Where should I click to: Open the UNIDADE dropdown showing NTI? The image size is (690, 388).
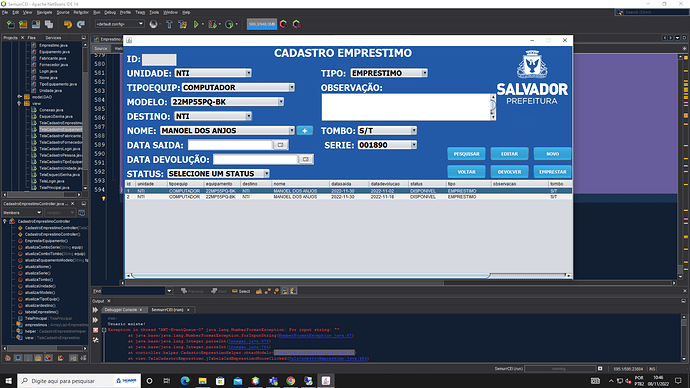(213, 73)
